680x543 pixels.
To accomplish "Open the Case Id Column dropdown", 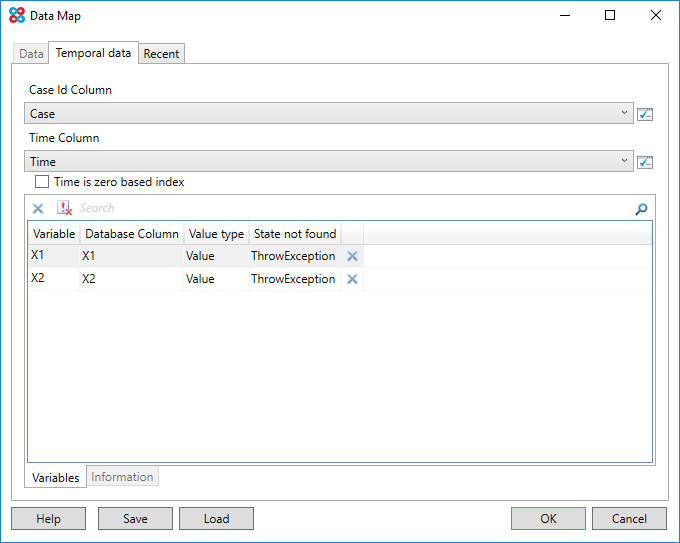I will [328, 114].
